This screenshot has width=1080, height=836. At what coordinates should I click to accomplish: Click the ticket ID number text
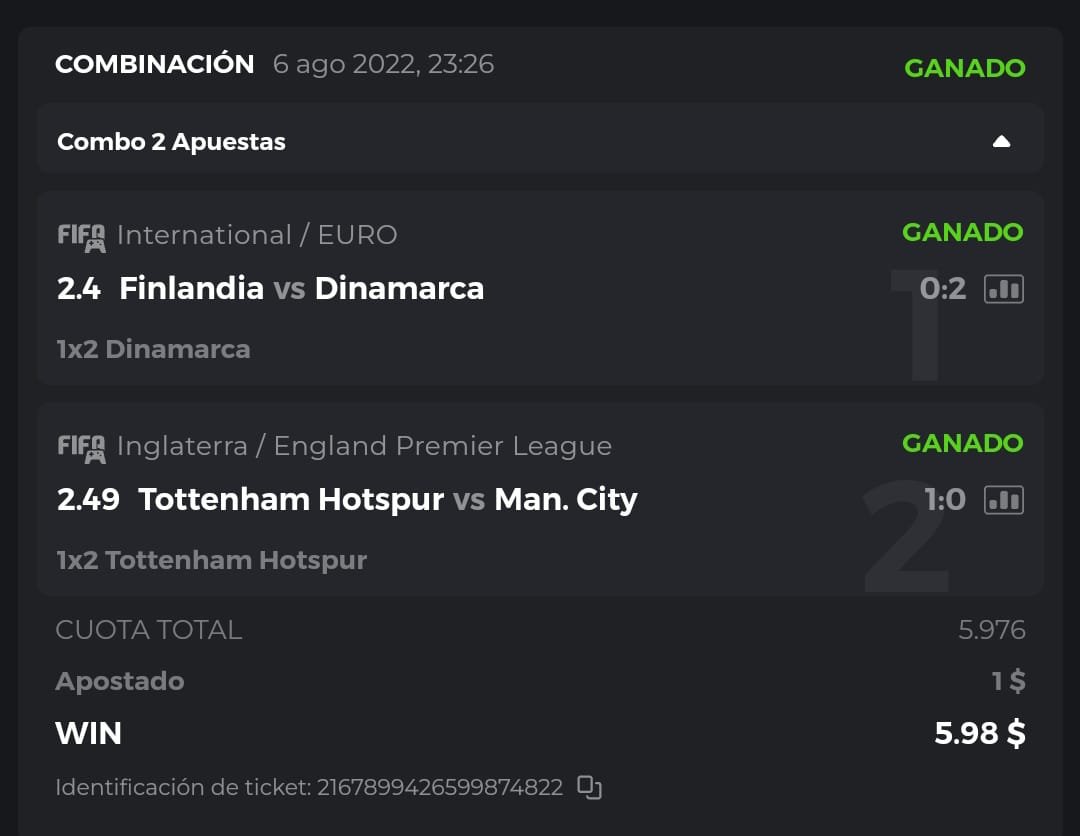click(440, 787)
